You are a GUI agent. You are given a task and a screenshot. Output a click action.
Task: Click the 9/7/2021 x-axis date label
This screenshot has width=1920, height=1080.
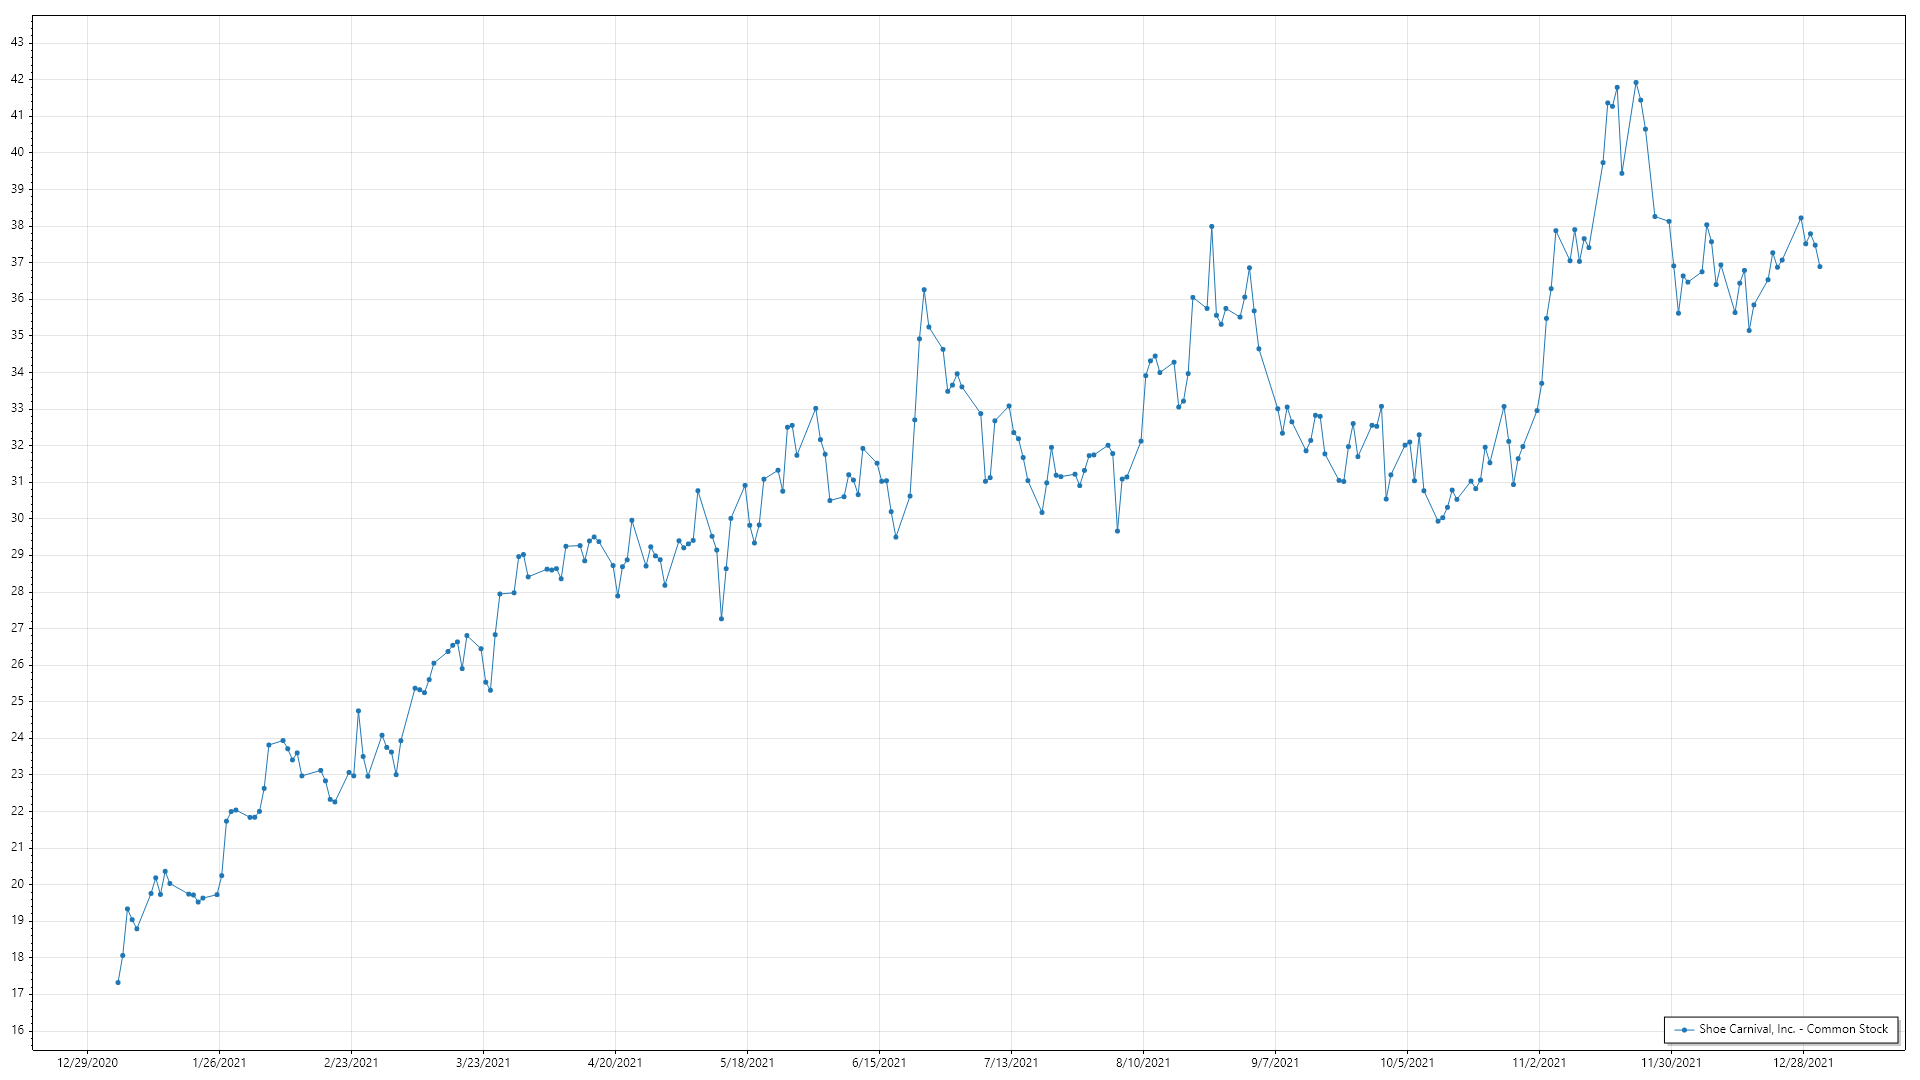(x=1275, y=1063)
